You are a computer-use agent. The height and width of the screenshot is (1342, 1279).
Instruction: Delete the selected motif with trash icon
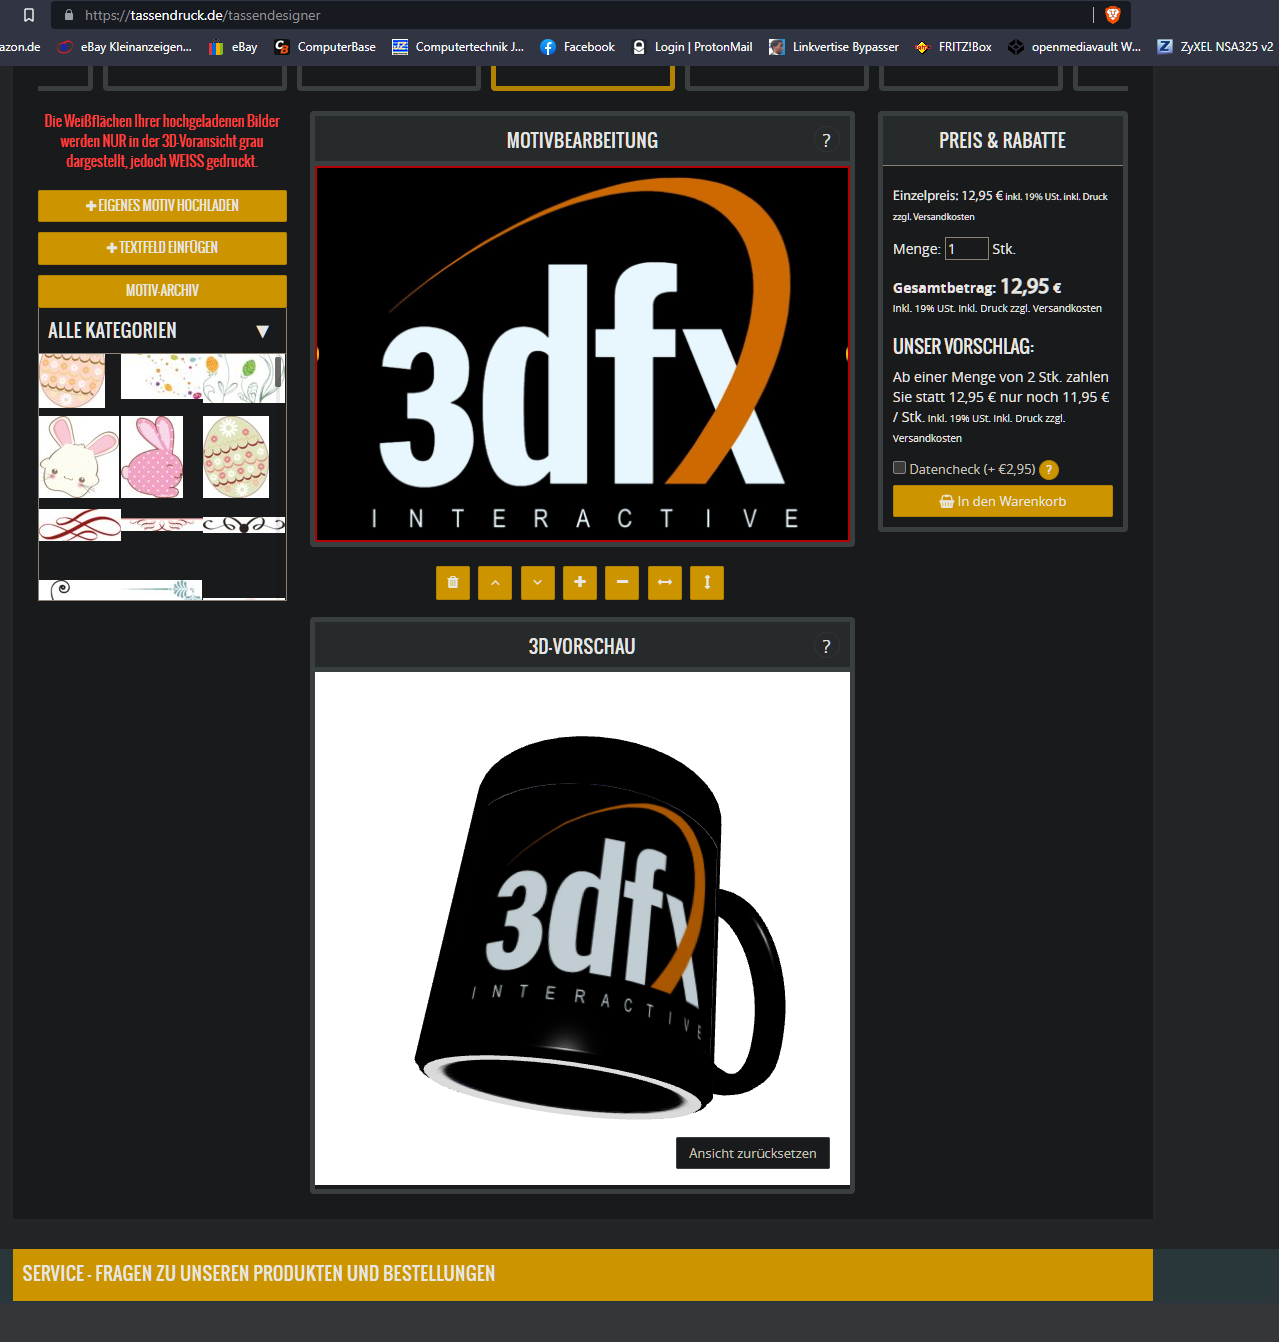pyautogui.click(x=453, y=583)
